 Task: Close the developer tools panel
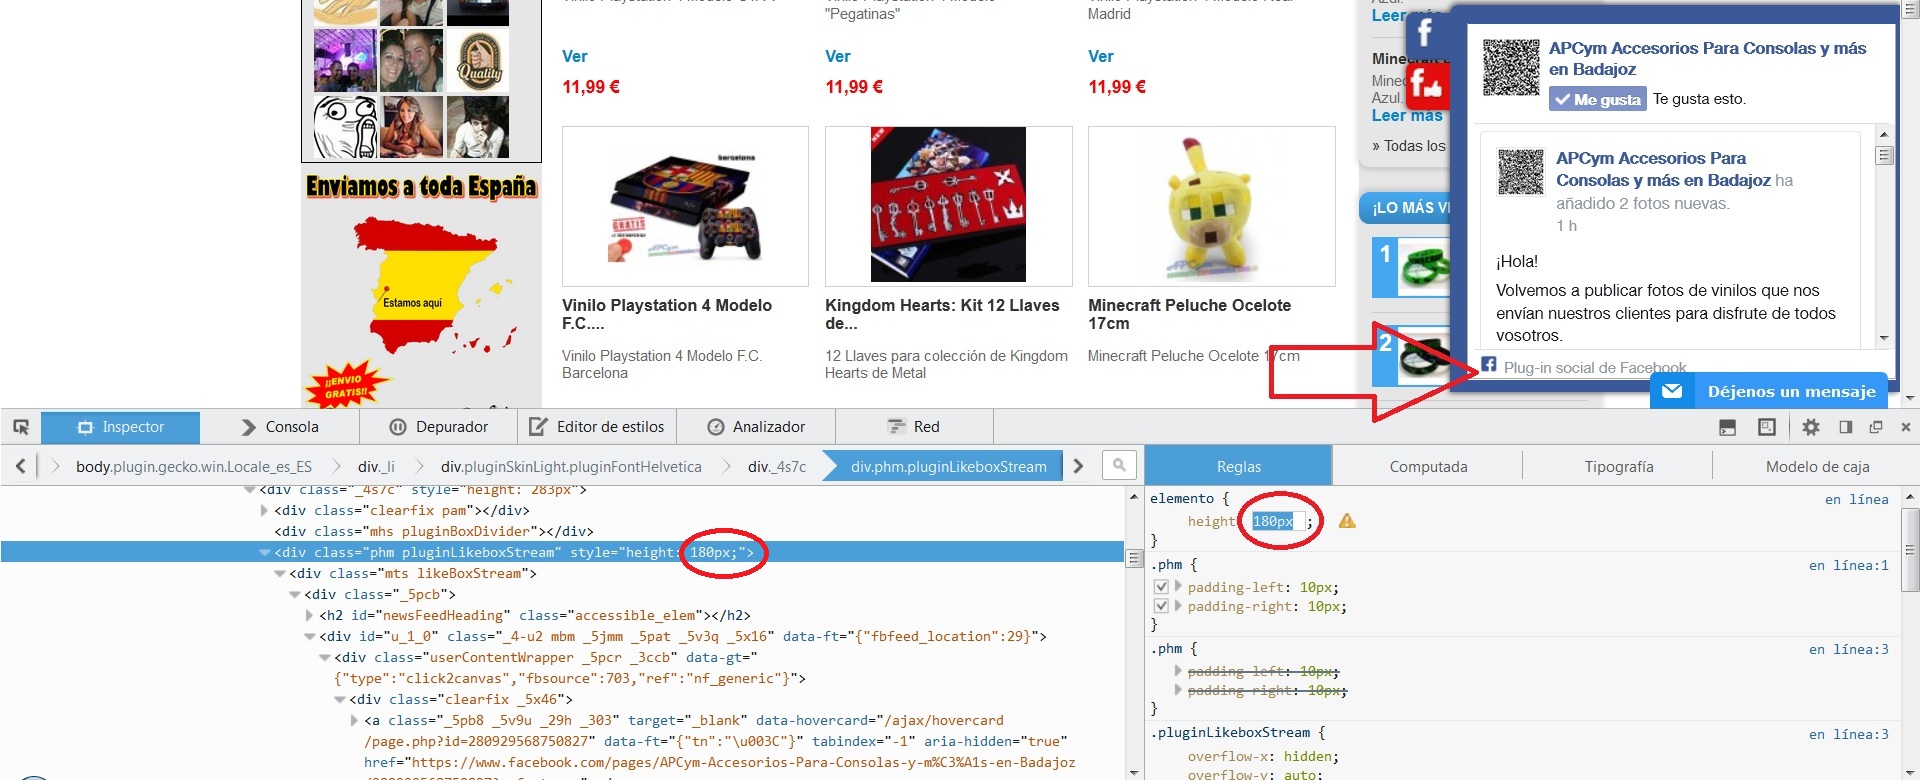(1906, 427)
